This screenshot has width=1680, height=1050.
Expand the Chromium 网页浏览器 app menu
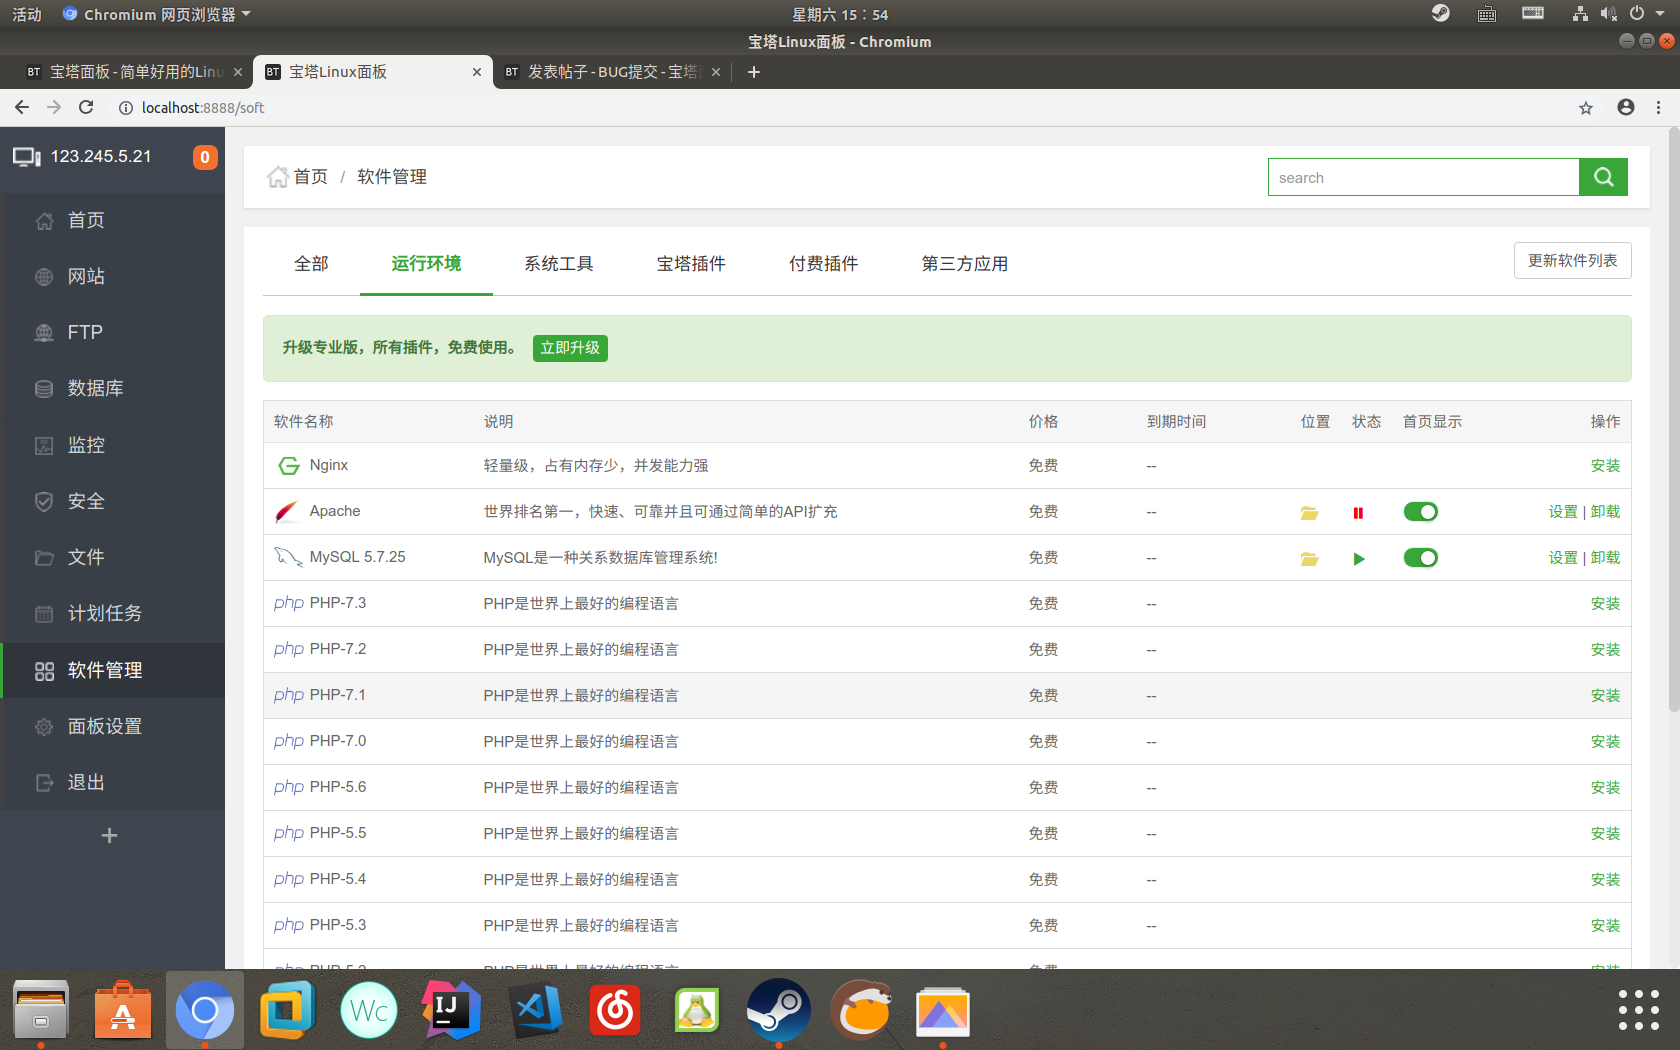coord(156,14)
